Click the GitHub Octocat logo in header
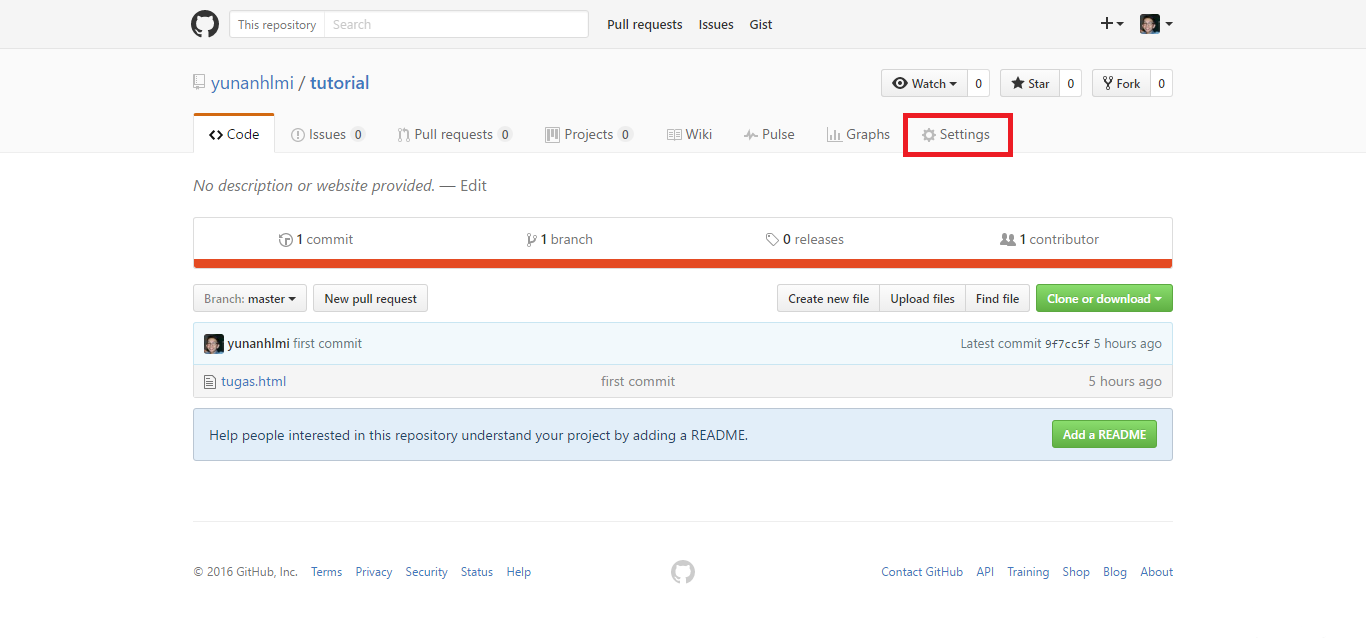 click(x=205, y=24)
